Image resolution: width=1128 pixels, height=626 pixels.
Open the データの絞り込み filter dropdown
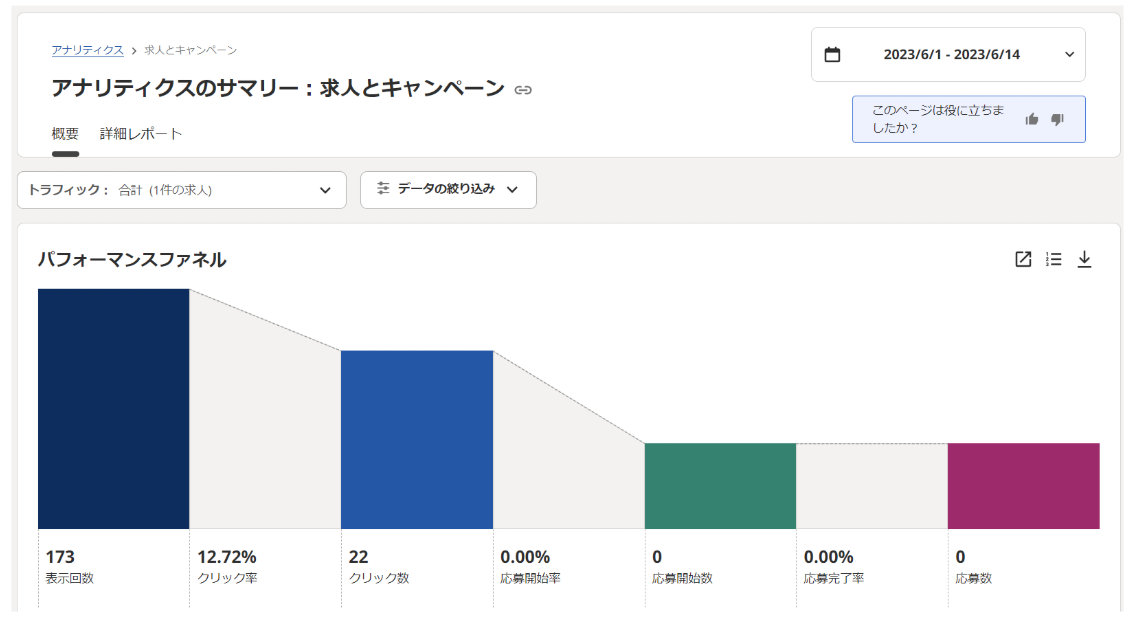pyautogui.click(x=448, y=190)
